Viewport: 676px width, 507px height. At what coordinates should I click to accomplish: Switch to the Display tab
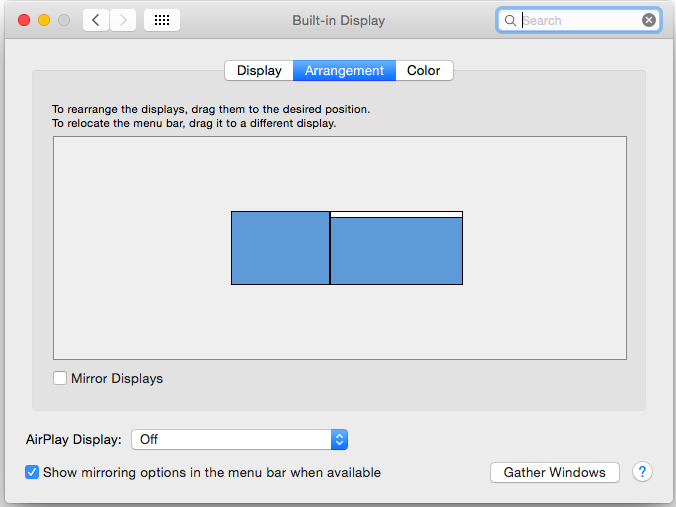point(259,71)
